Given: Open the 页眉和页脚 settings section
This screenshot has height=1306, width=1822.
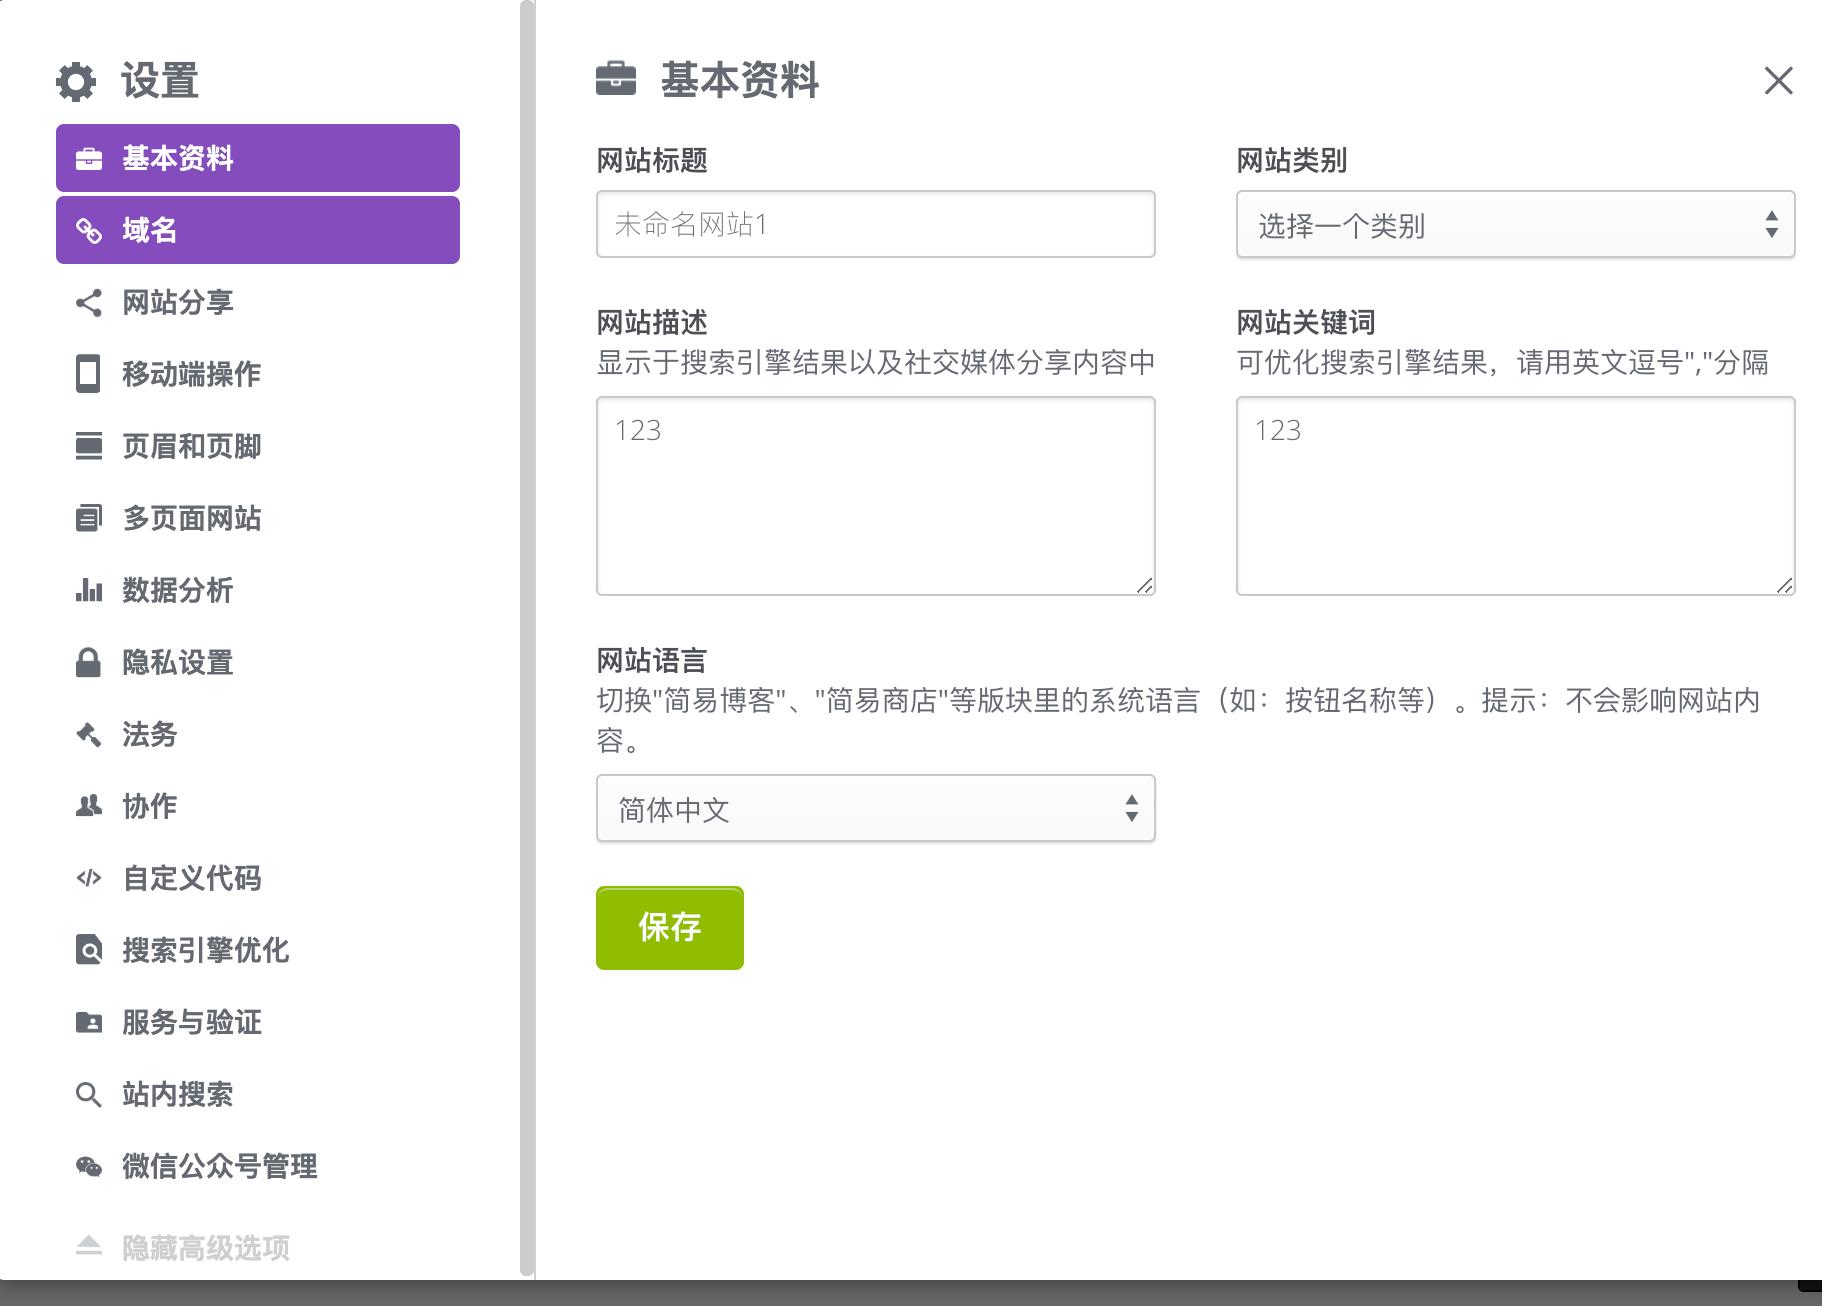Looking at the screenshot, I should [x=191, y=446].
